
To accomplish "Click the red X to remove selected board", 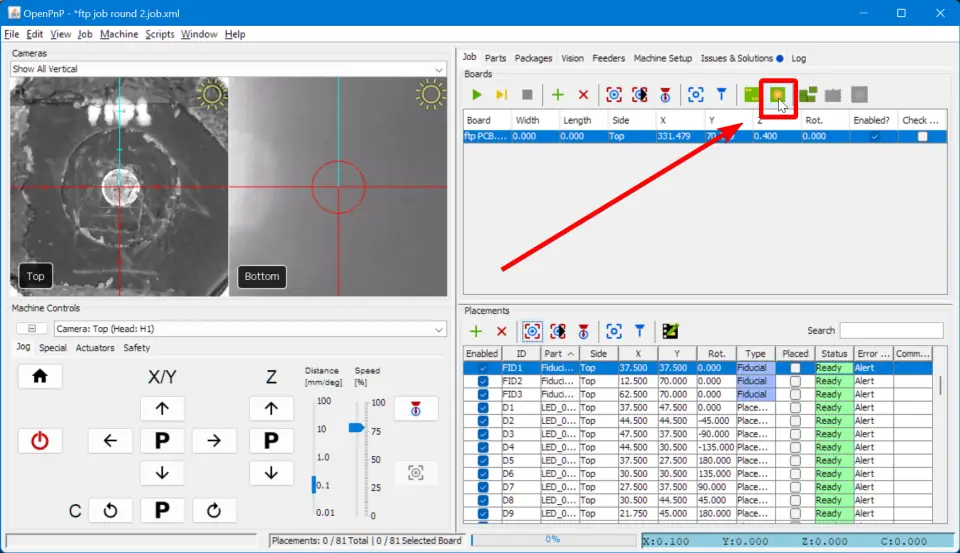I will tap(583, 94).
